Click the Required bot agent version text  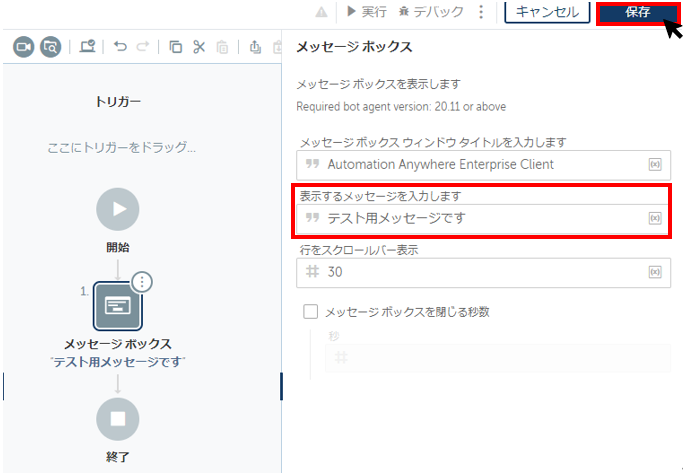(401, 107)
